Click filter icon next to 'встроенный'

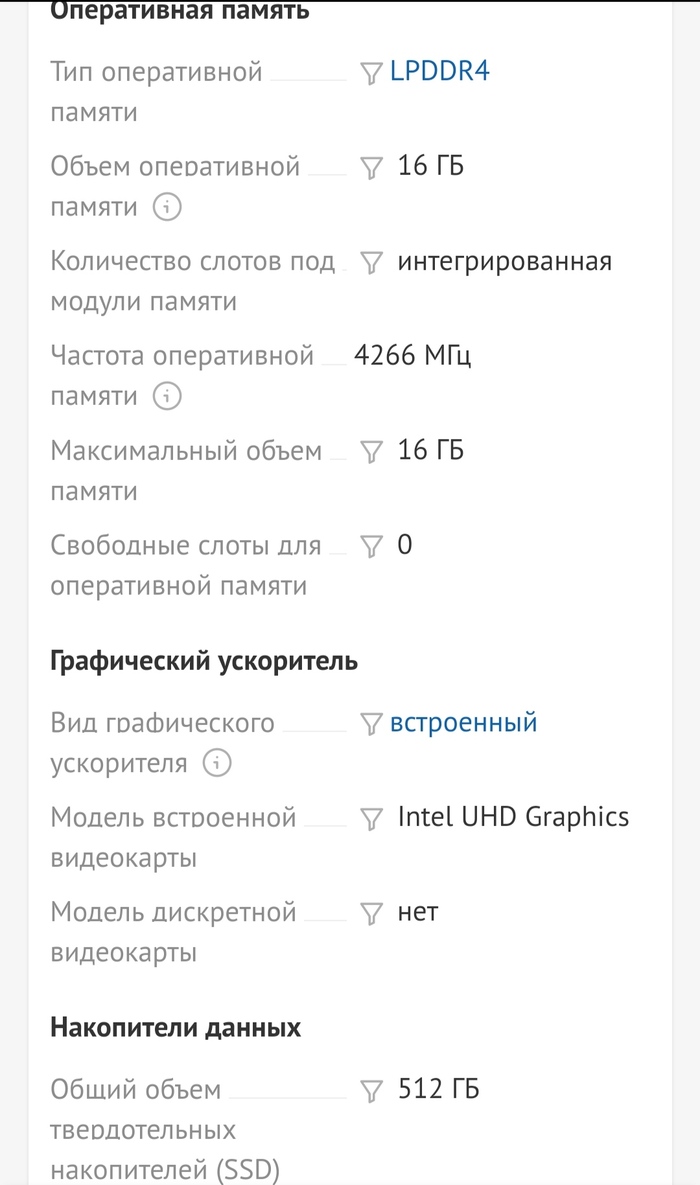(371, 724)
